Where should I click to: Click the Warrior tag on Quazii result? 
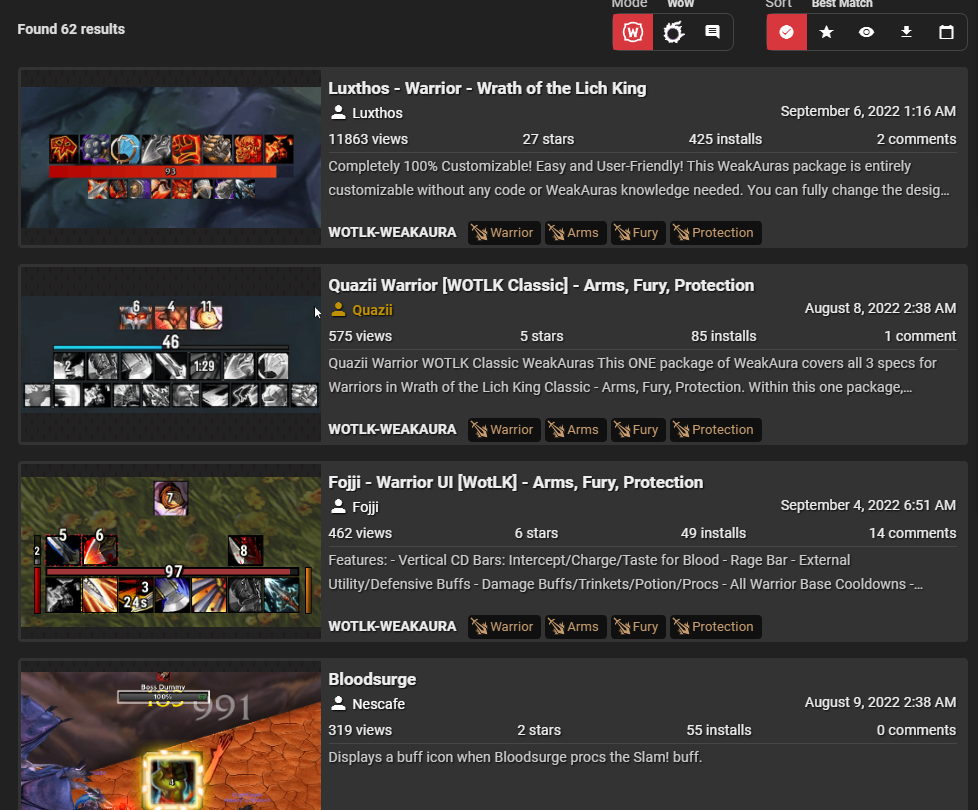tap(504, 430)
